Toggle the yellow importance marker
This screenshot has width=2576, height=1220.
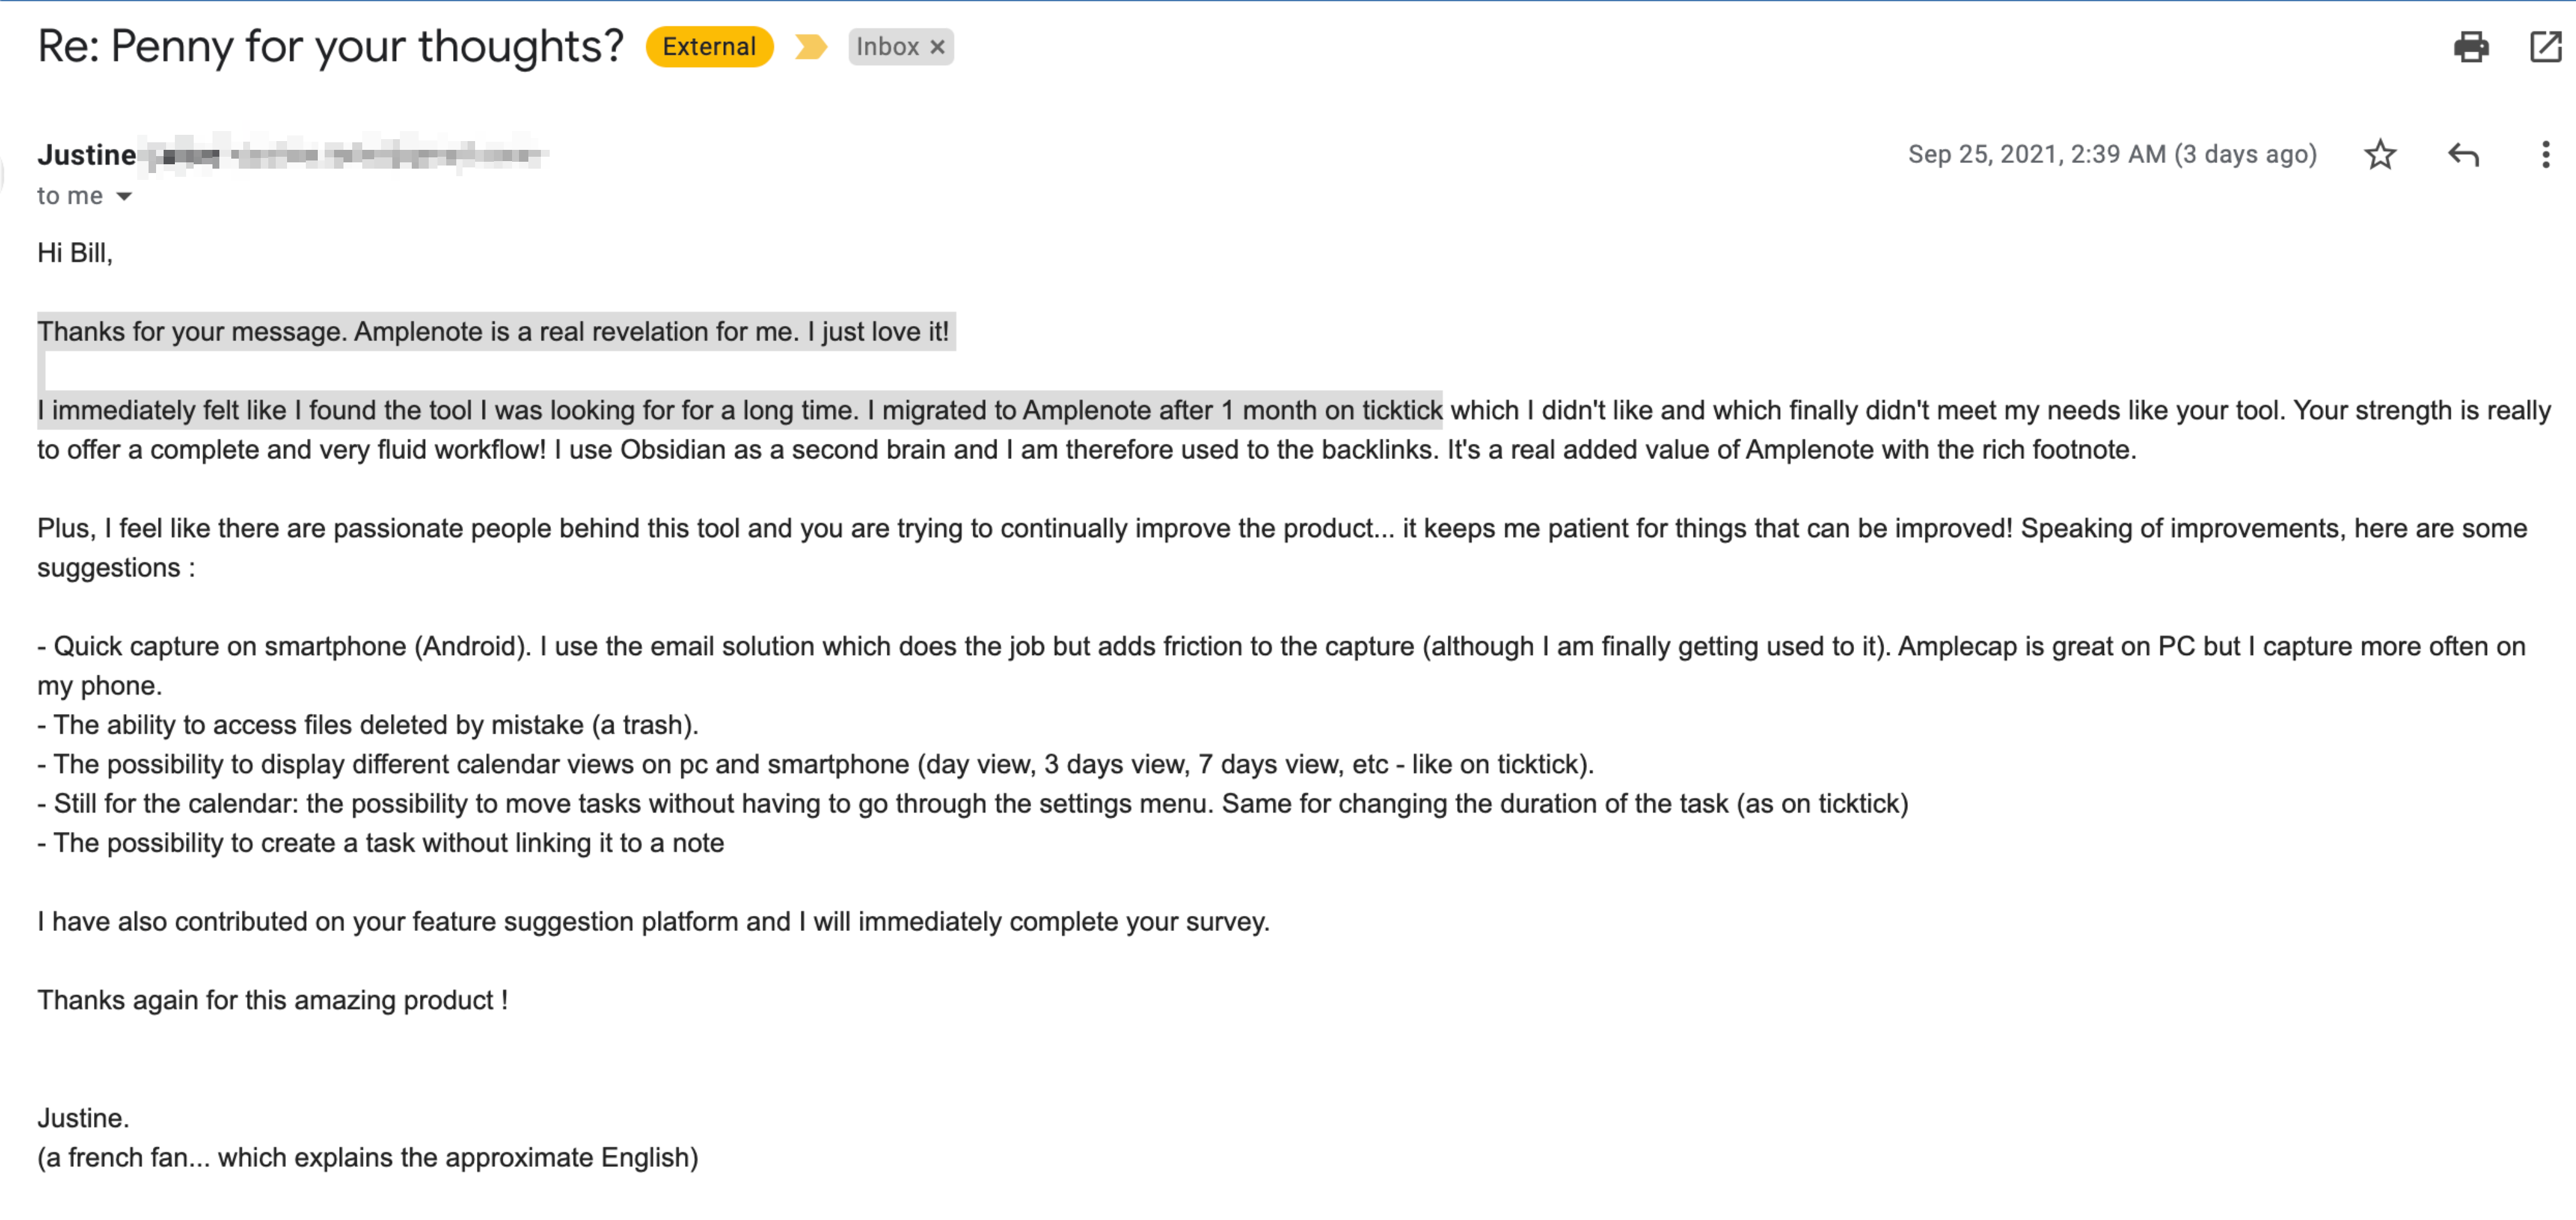811,47
